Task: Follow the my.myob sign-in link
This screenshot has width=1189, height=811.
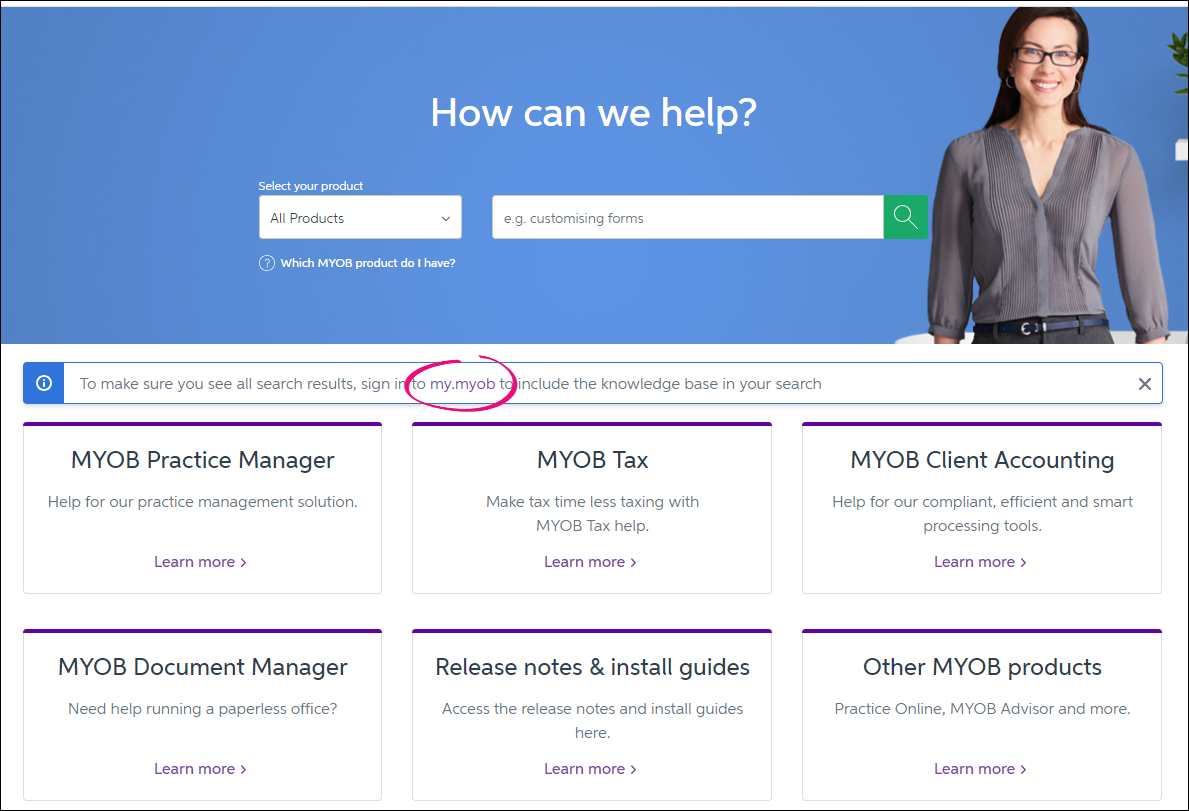Action: coord(463,384)
